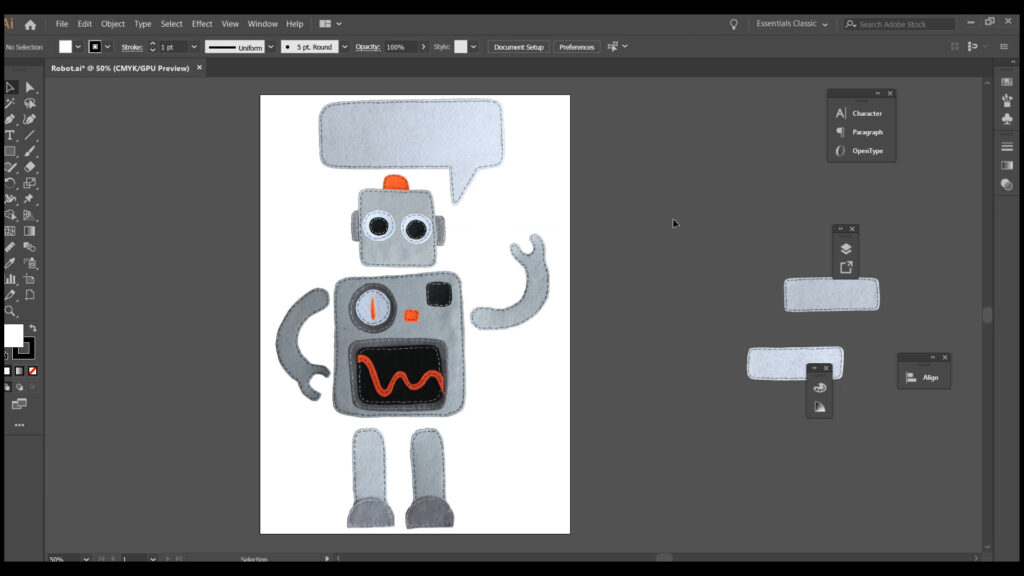Screen dimensions: 1024x576
Task: Open the Align panel
Action: [x=923, y=377]
